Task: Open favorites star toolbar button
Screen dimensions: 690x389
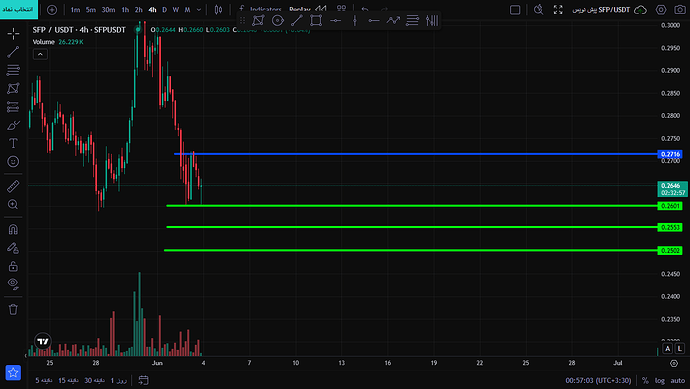Action: click(13, 373)
